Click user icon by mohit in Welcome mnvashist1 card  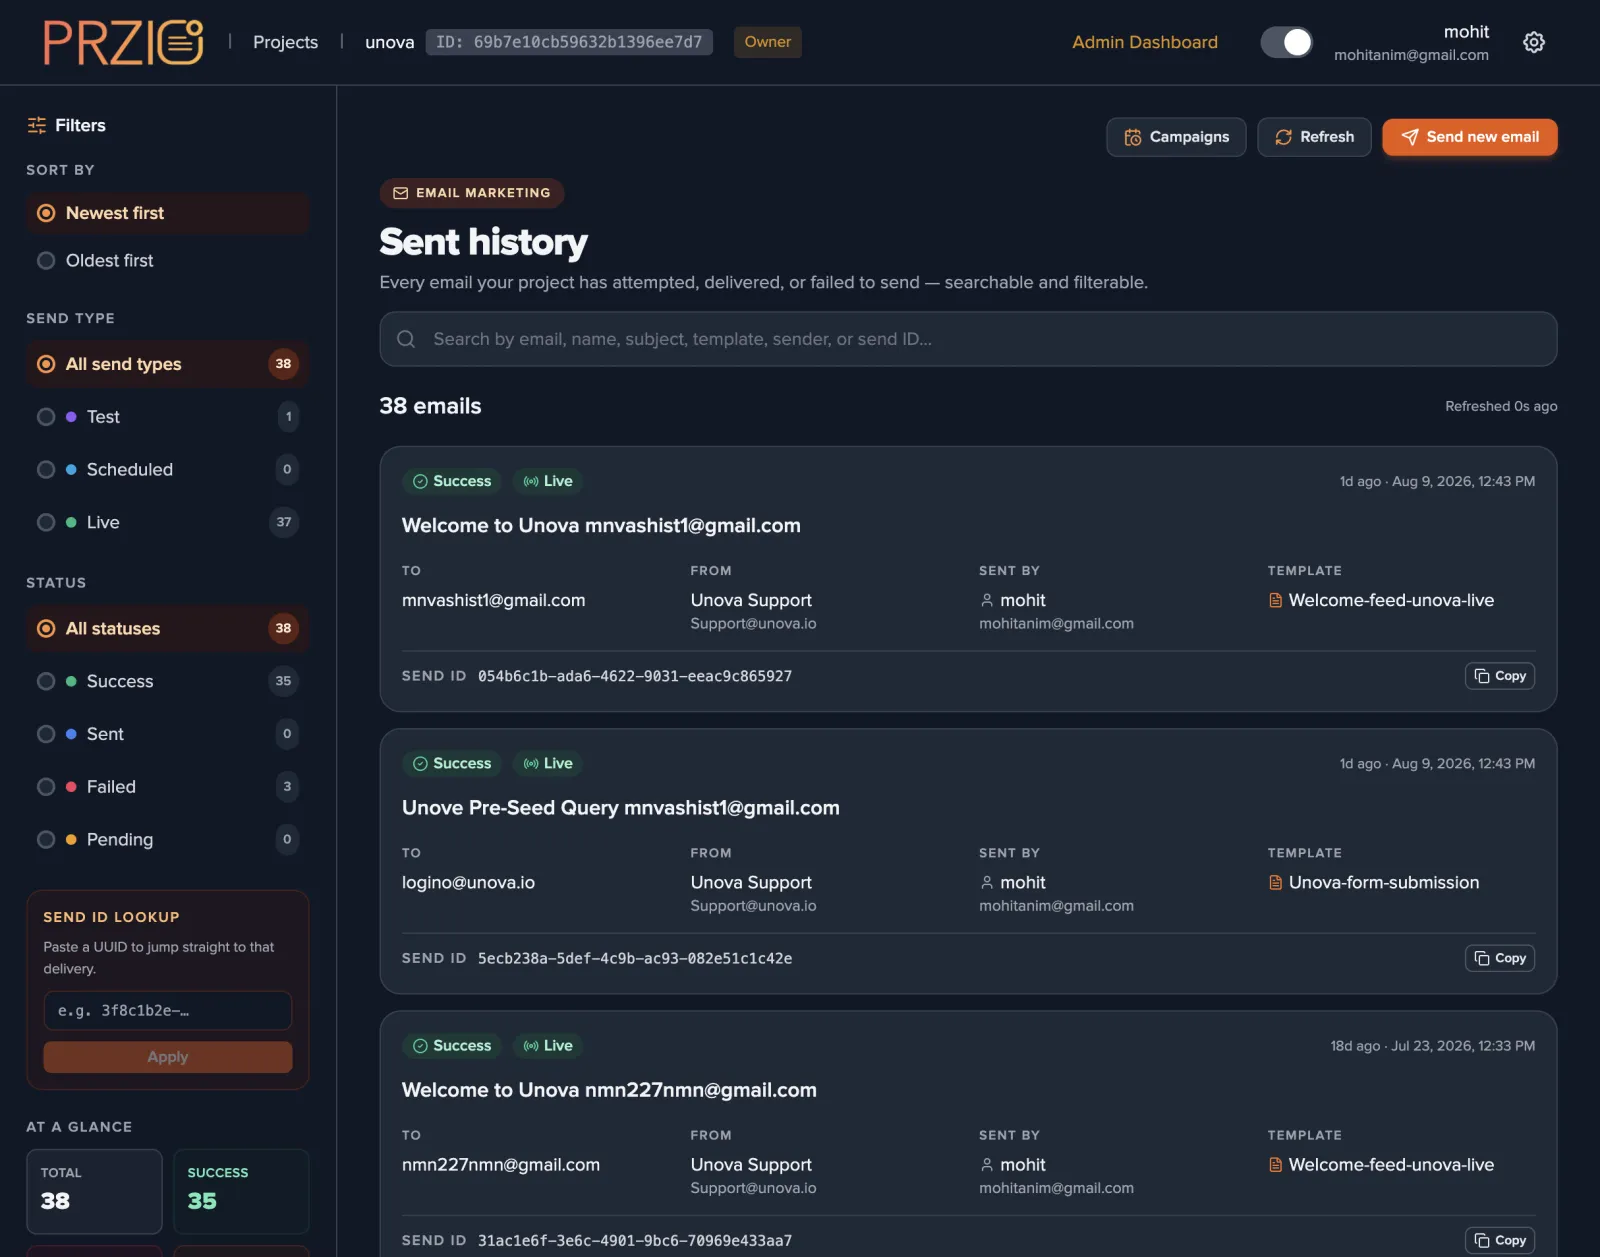coord(987,600)
